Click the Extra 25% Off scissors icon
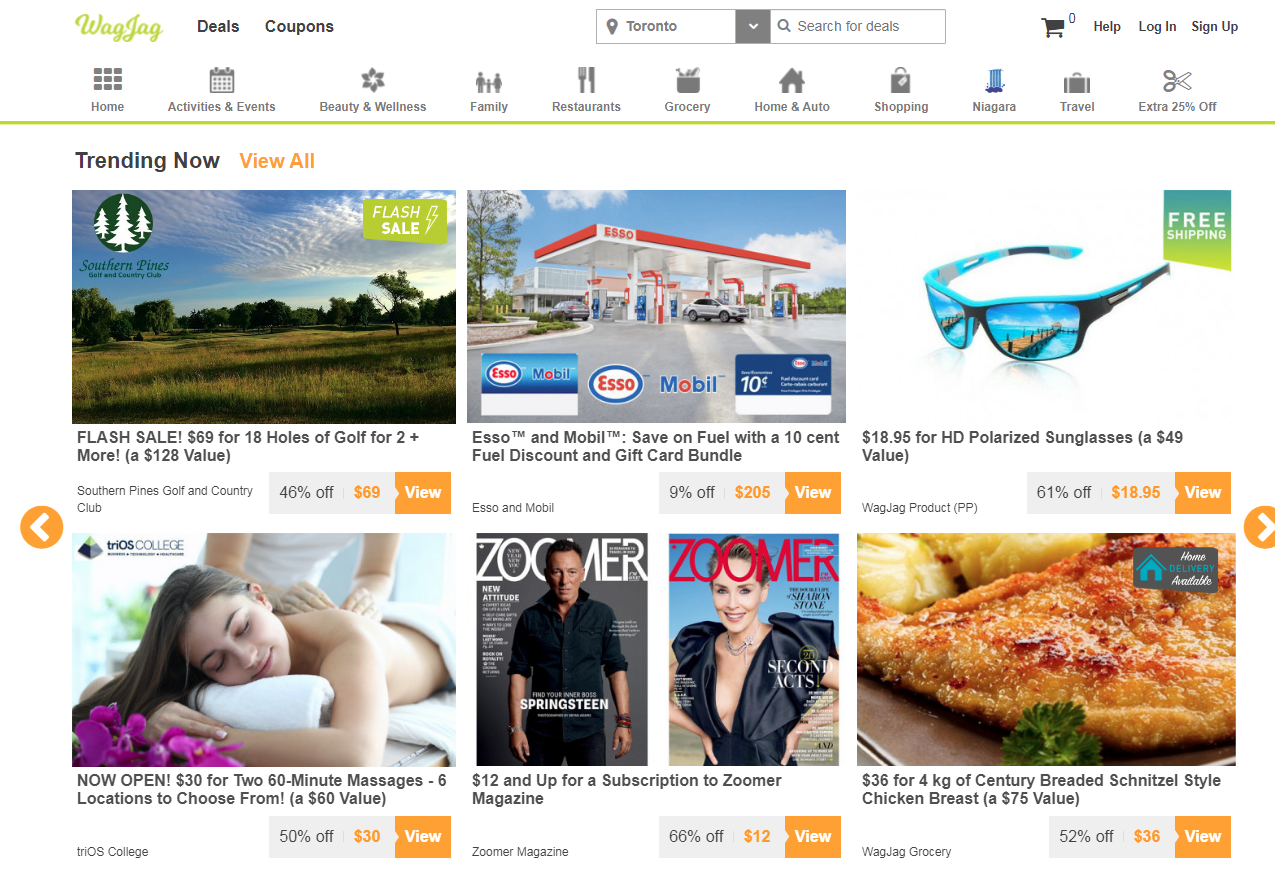The image size is (1275, 869). point(1177,81)
